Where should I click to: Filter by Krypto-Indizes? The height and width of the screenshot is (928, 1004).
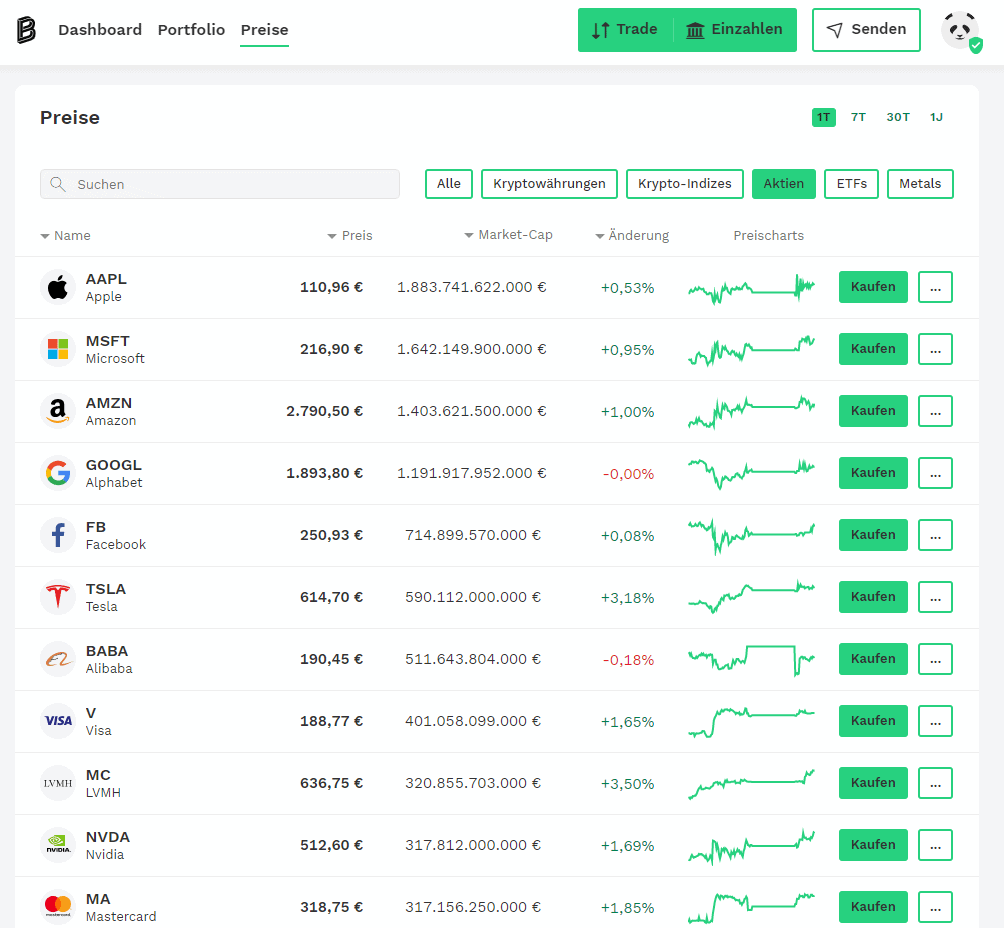[684, 184]
